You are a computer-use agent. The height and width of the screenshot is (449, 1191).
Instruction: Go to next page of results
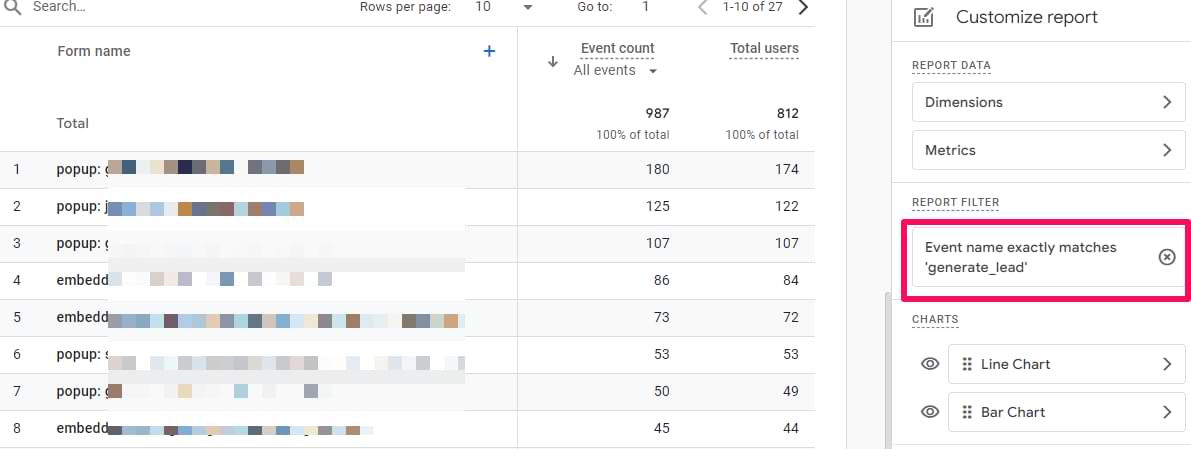click(x=803, y=7)
